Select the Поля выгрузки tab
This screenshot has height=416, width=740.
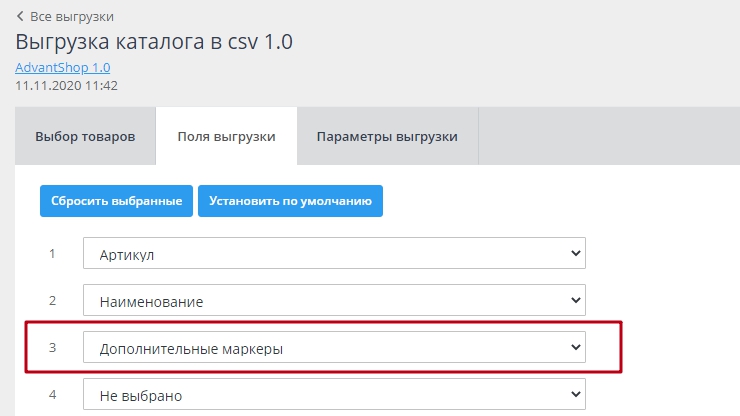click(226, 137)
